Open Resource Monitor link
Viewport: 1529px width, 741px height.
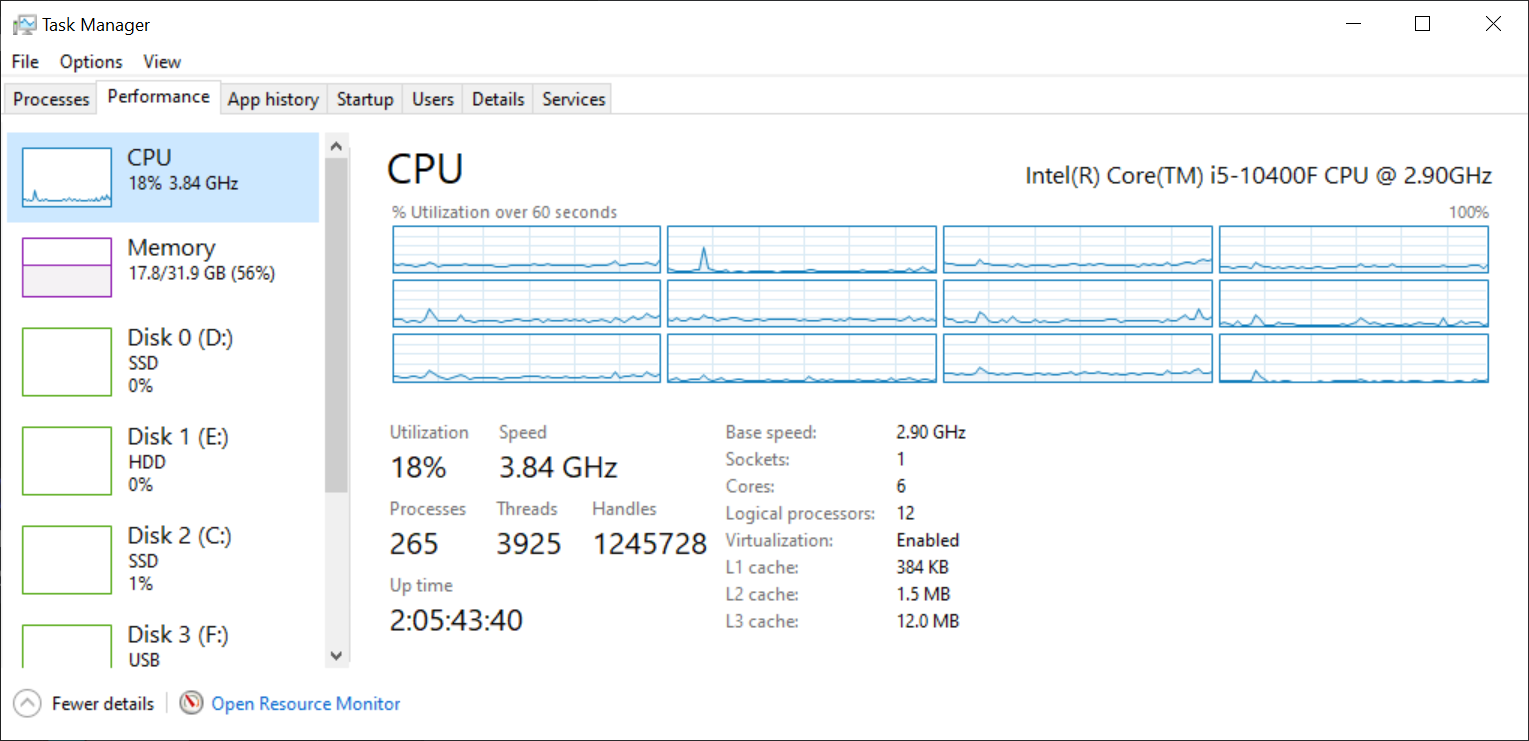coord(306,704)
